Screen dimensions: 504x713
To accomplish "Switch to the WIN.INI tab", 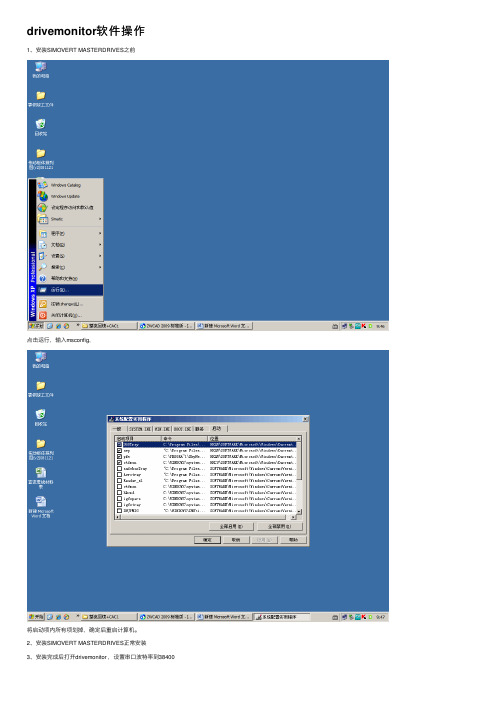I will click(162, 429).
